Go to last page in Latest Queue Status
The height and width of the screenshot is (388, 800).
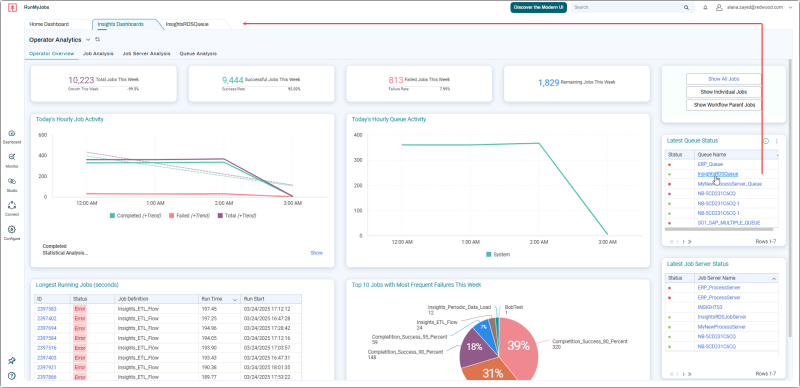point(690,241)
